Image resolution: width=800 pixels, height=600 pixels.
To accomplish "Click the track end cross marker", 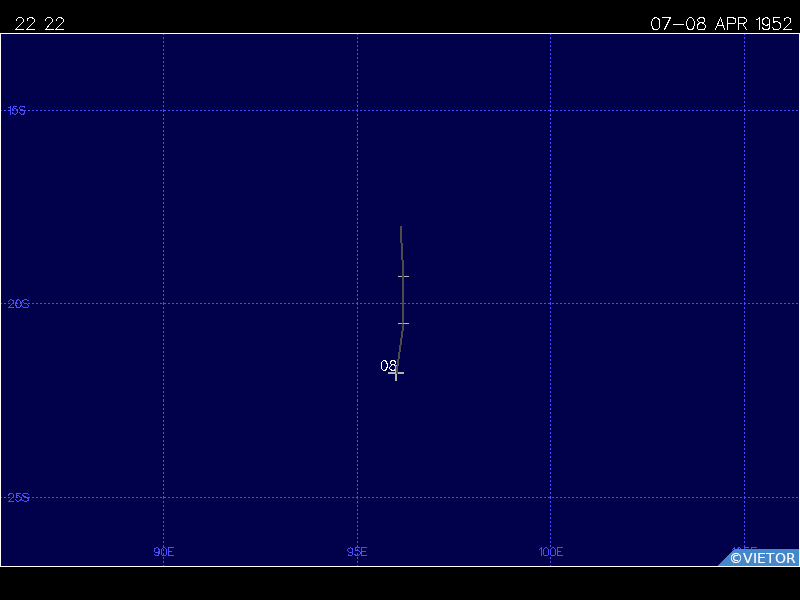I will pyautogui.click(x=396, y=373).
